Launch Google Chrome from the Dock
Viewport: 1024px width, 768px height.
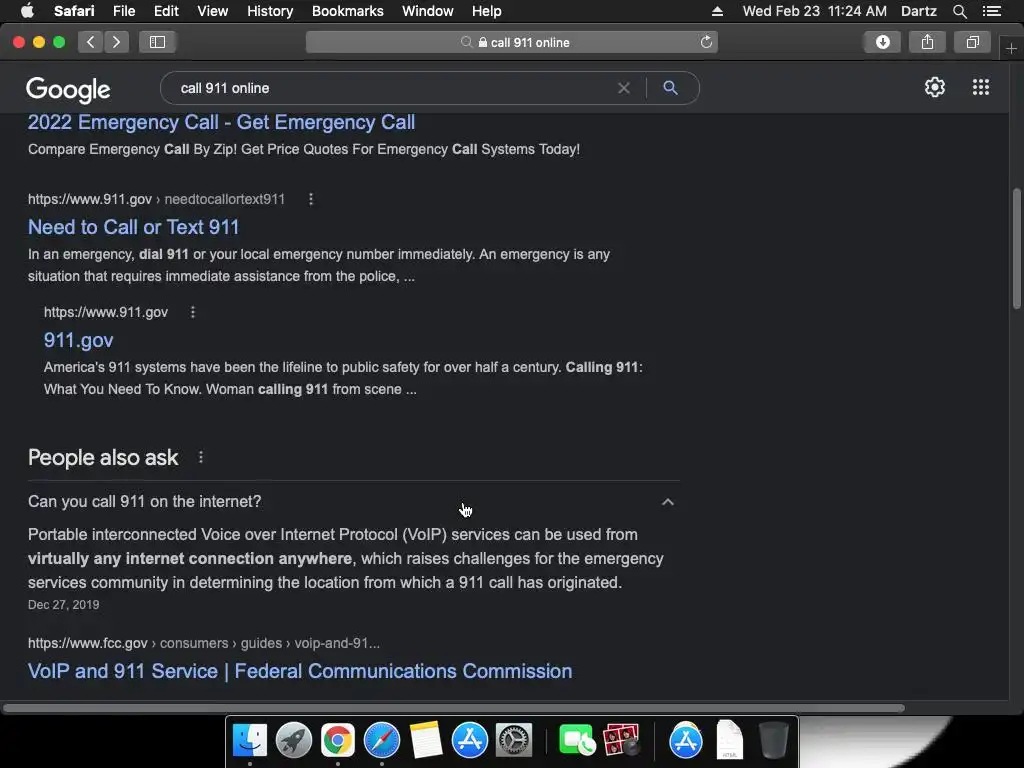point(337,740)
